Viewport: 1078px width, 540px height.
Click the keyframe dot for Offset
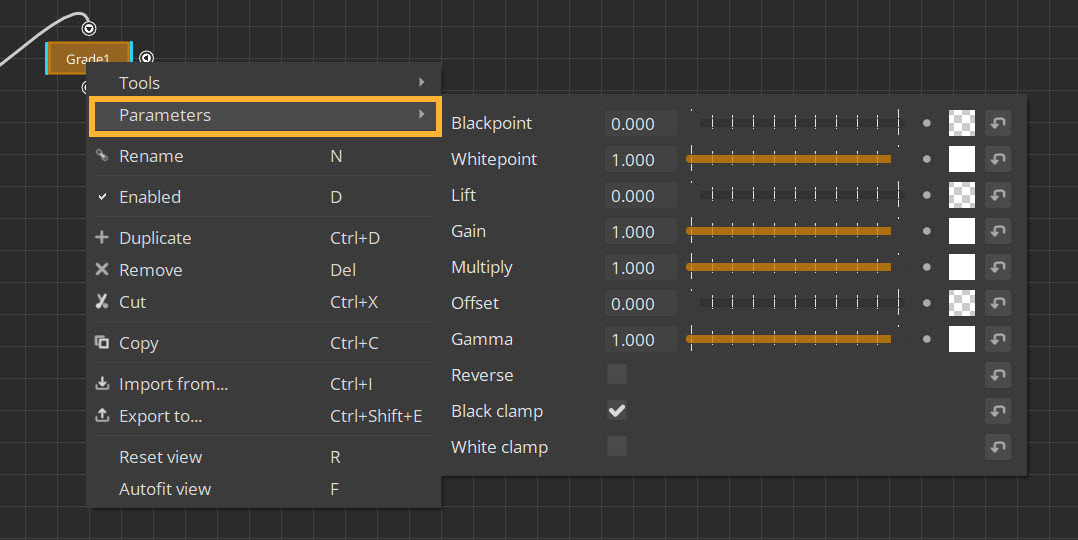point(927,303)
